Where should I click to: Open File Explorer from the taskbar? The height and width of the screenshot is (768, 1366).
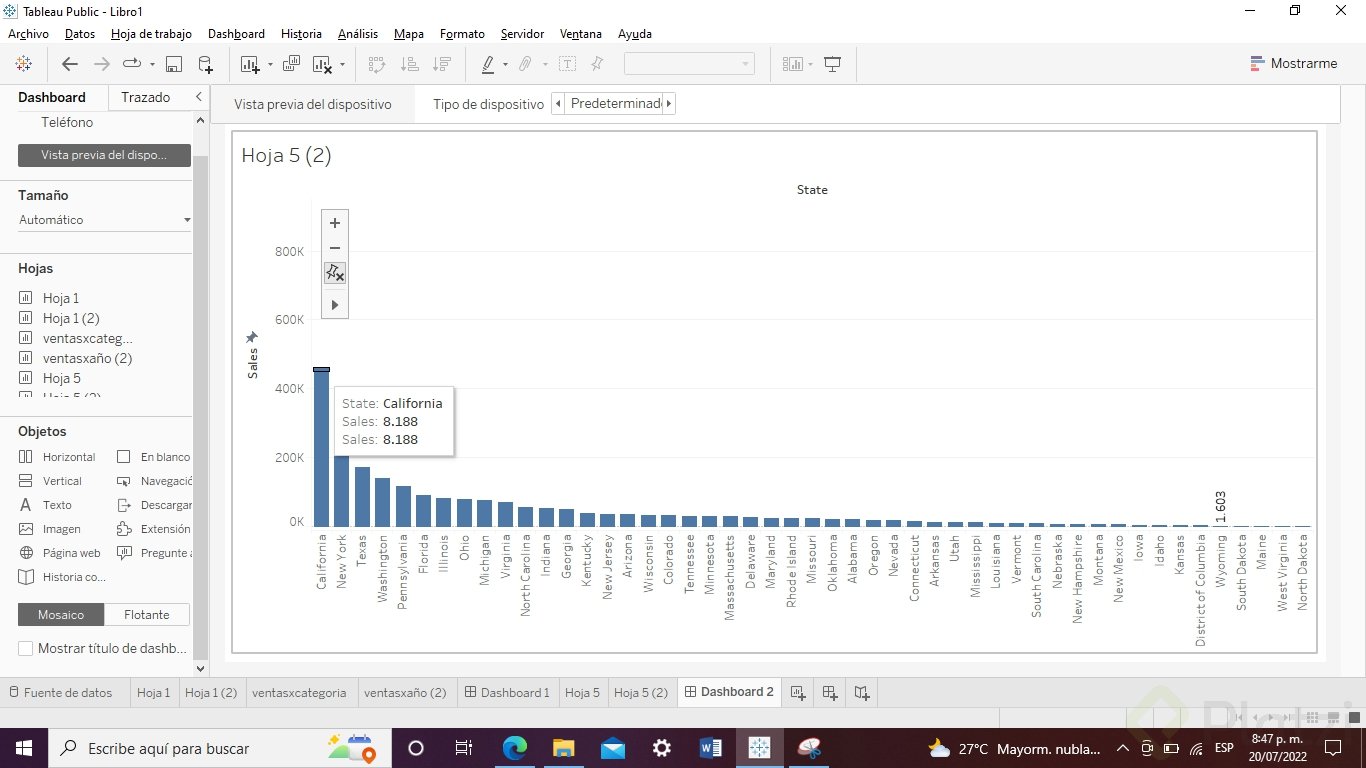click(564, 748)
